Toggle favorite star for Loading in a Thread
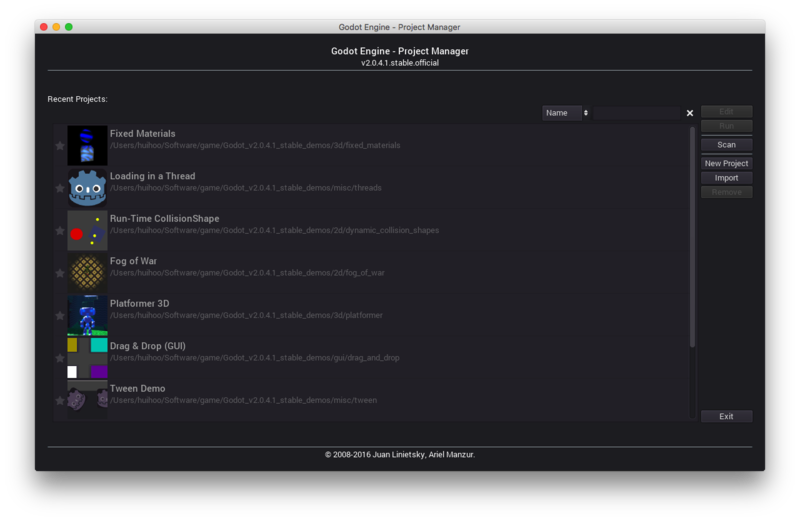 (60, 188)
